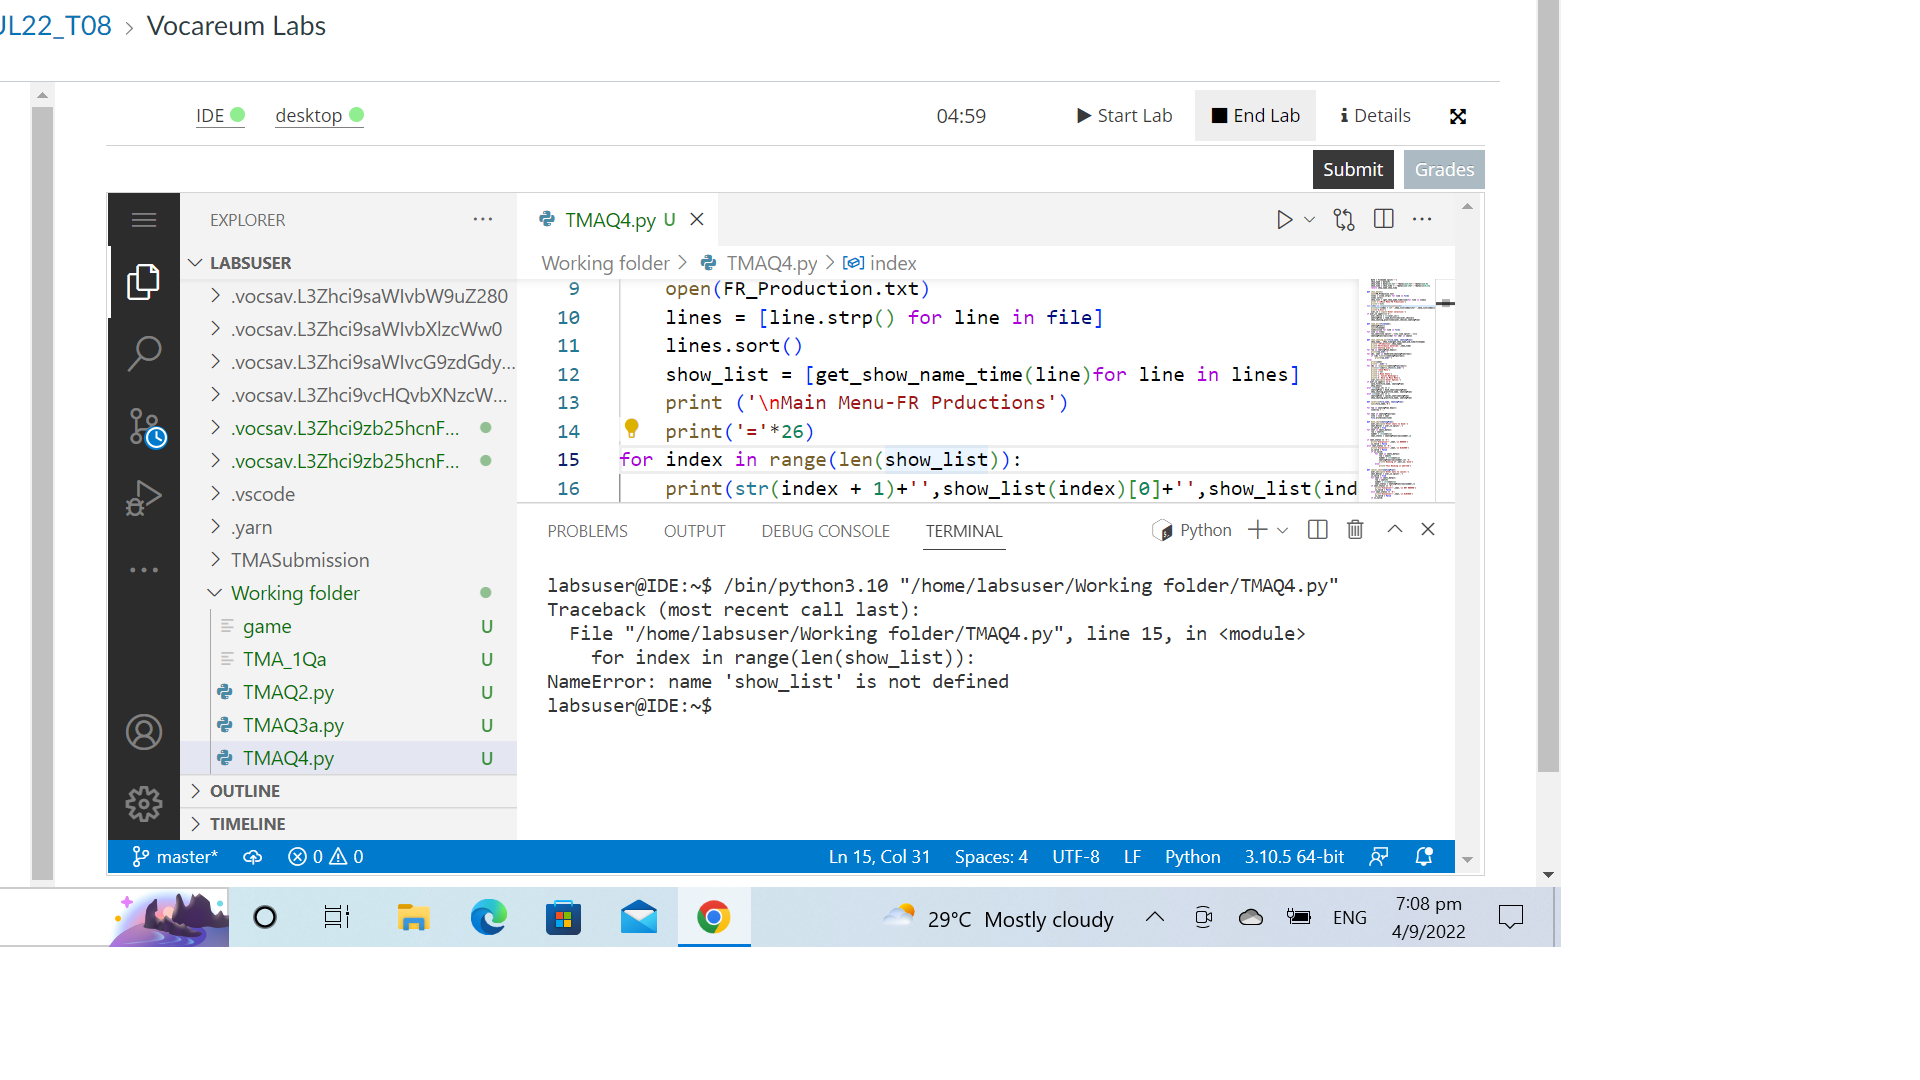Toggle the hamburger application menu
The image size is (1920, 1080).
144,220
